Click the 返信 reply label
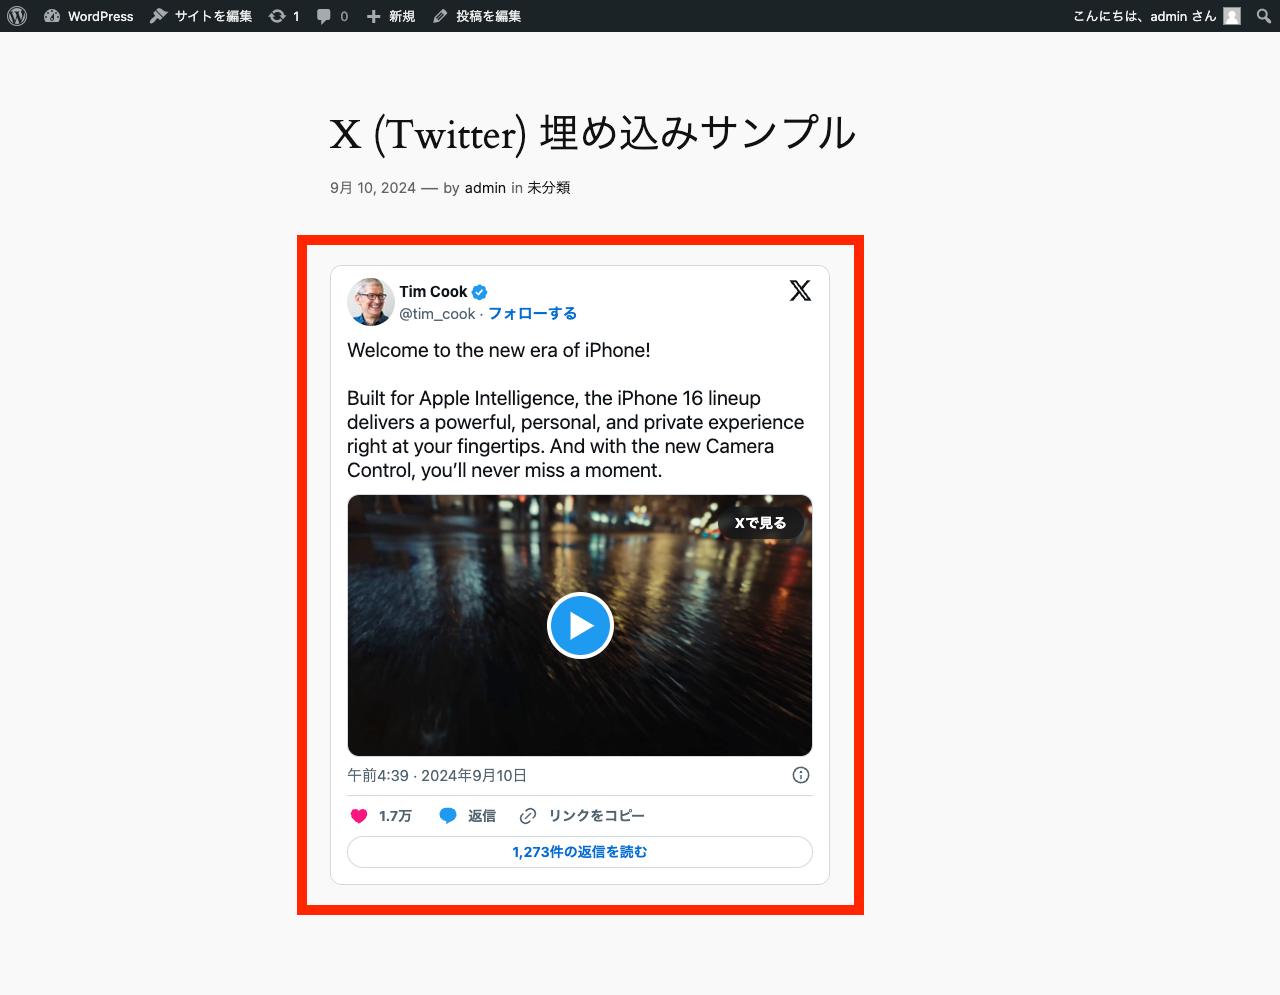The image size is (1280, 995). 482,816
